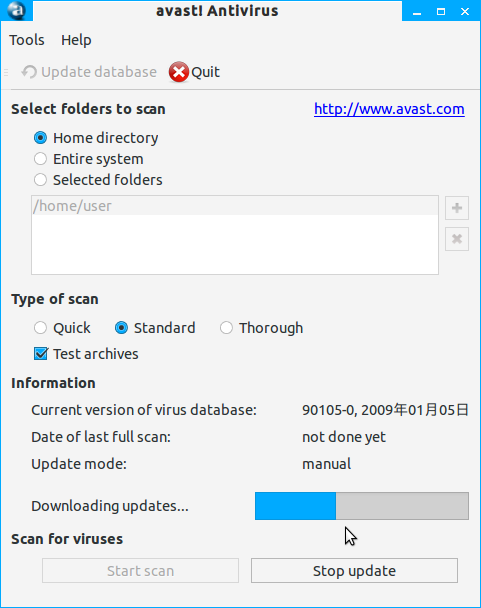Image resolution: width=481 pixels, height=608 pixels.
Task: Click the avast logo in title bar
Action: 16,10
